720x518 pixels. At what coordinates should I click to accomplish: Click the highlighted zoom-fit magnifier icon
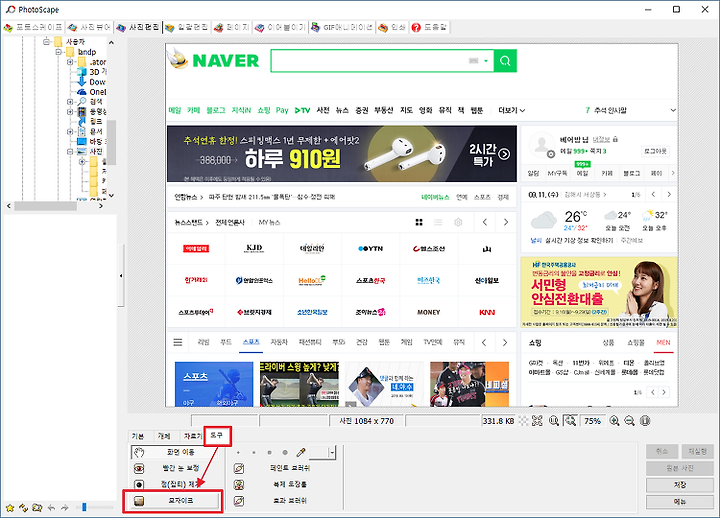click(x=570, y=421)
